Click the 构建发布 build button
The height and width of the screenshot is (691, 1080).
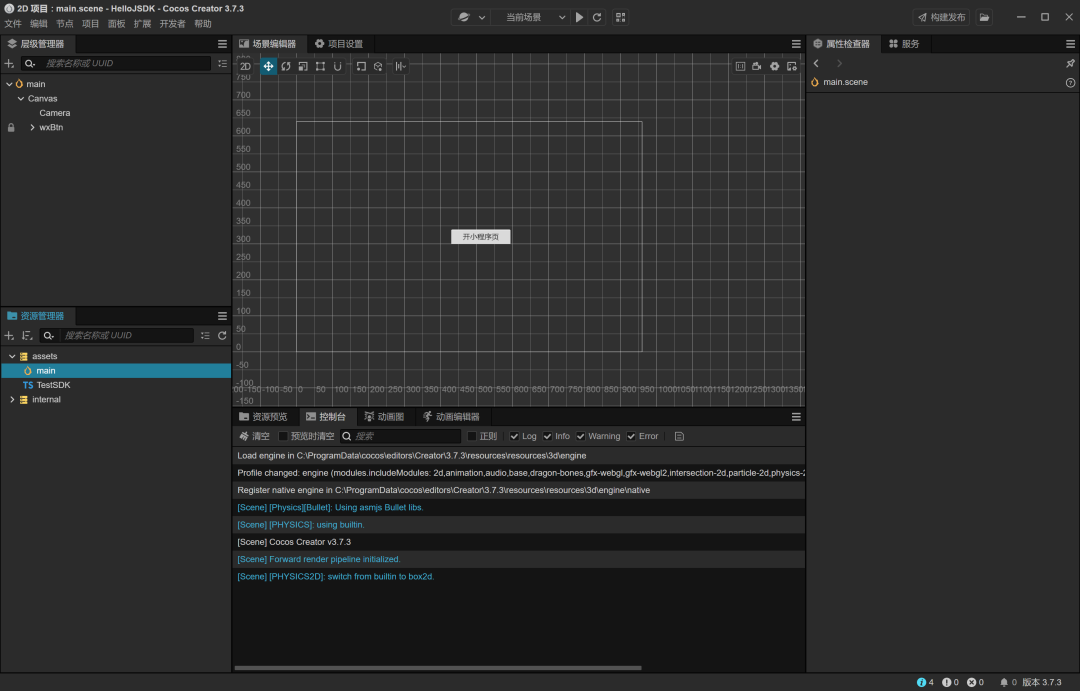tap(942, 17)
